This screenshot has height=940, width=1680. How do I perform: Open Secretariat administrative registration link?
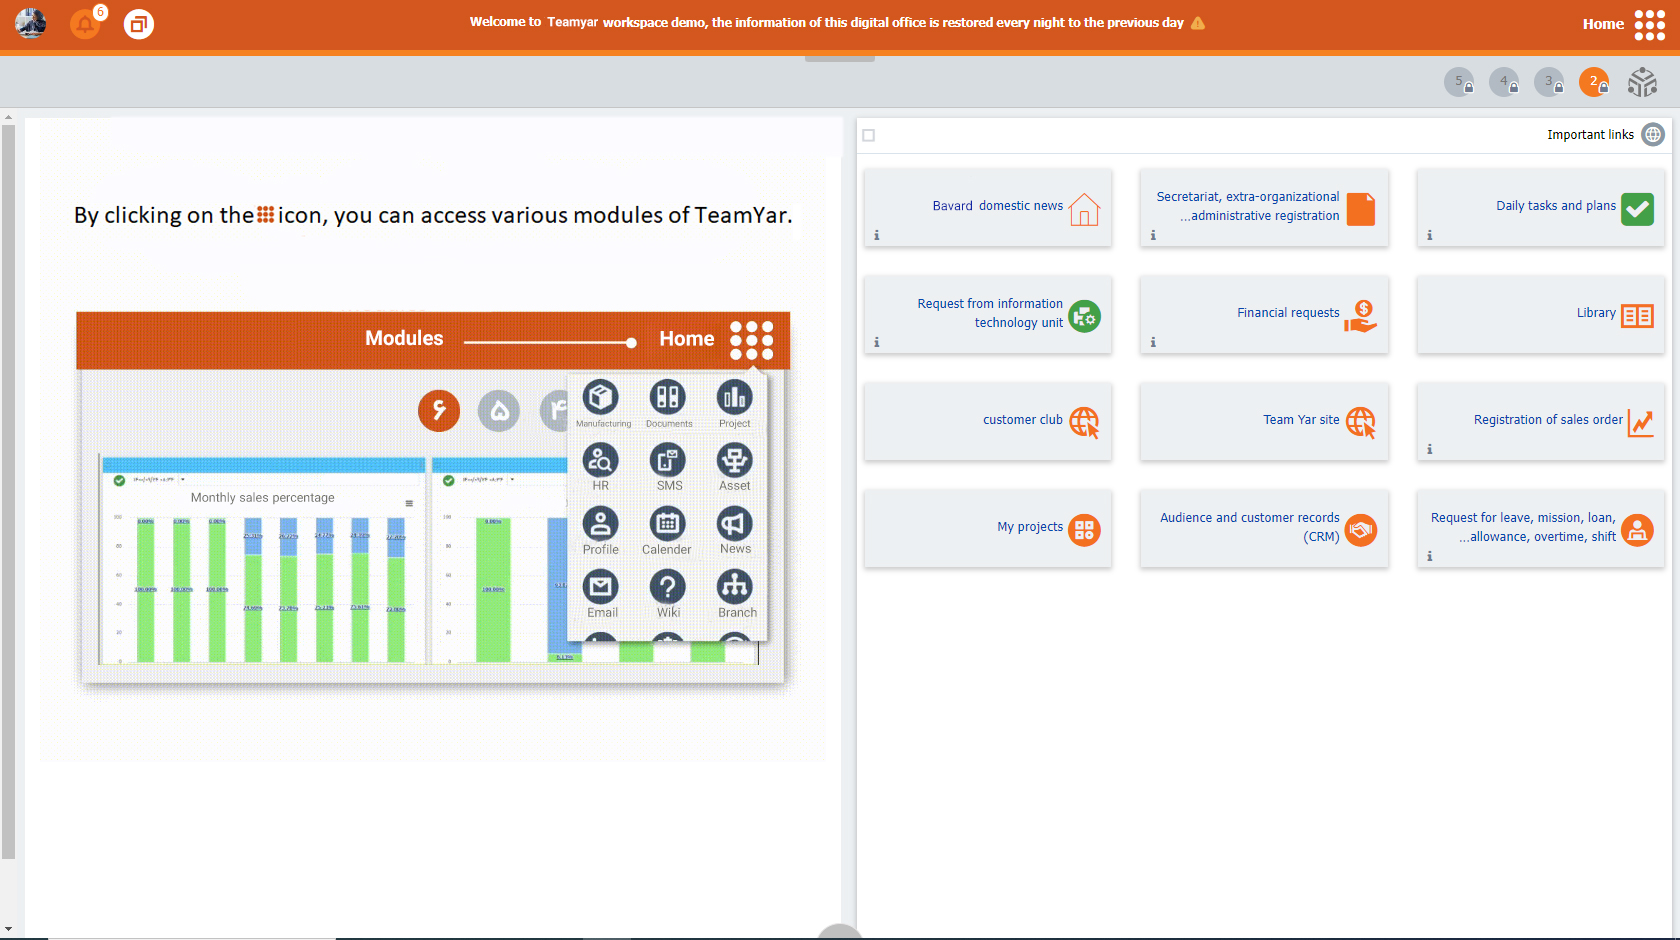[1248, 206]
